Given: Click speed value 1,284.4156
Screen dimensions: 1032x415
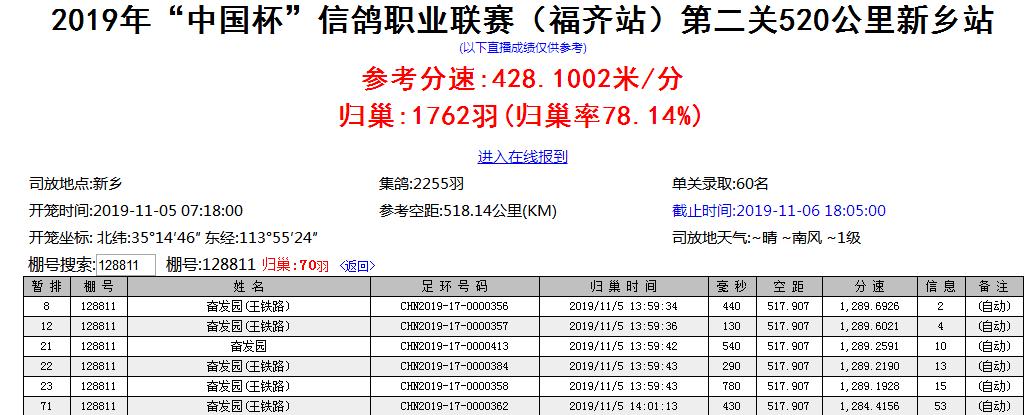Looking at the screenshot, I should point(869,406).
